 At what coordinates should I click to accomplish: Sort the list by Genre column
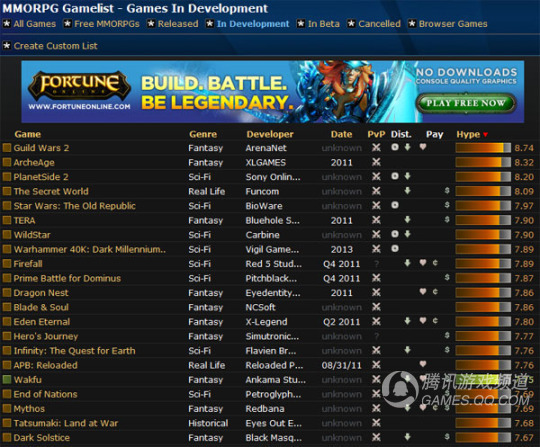click(x=203, y=134)
